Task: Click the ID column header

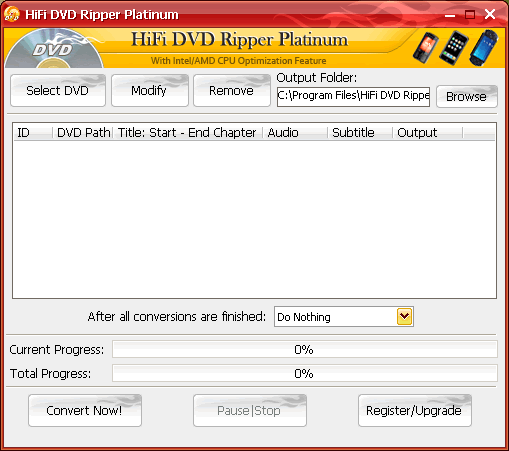Action: point(33,133)
